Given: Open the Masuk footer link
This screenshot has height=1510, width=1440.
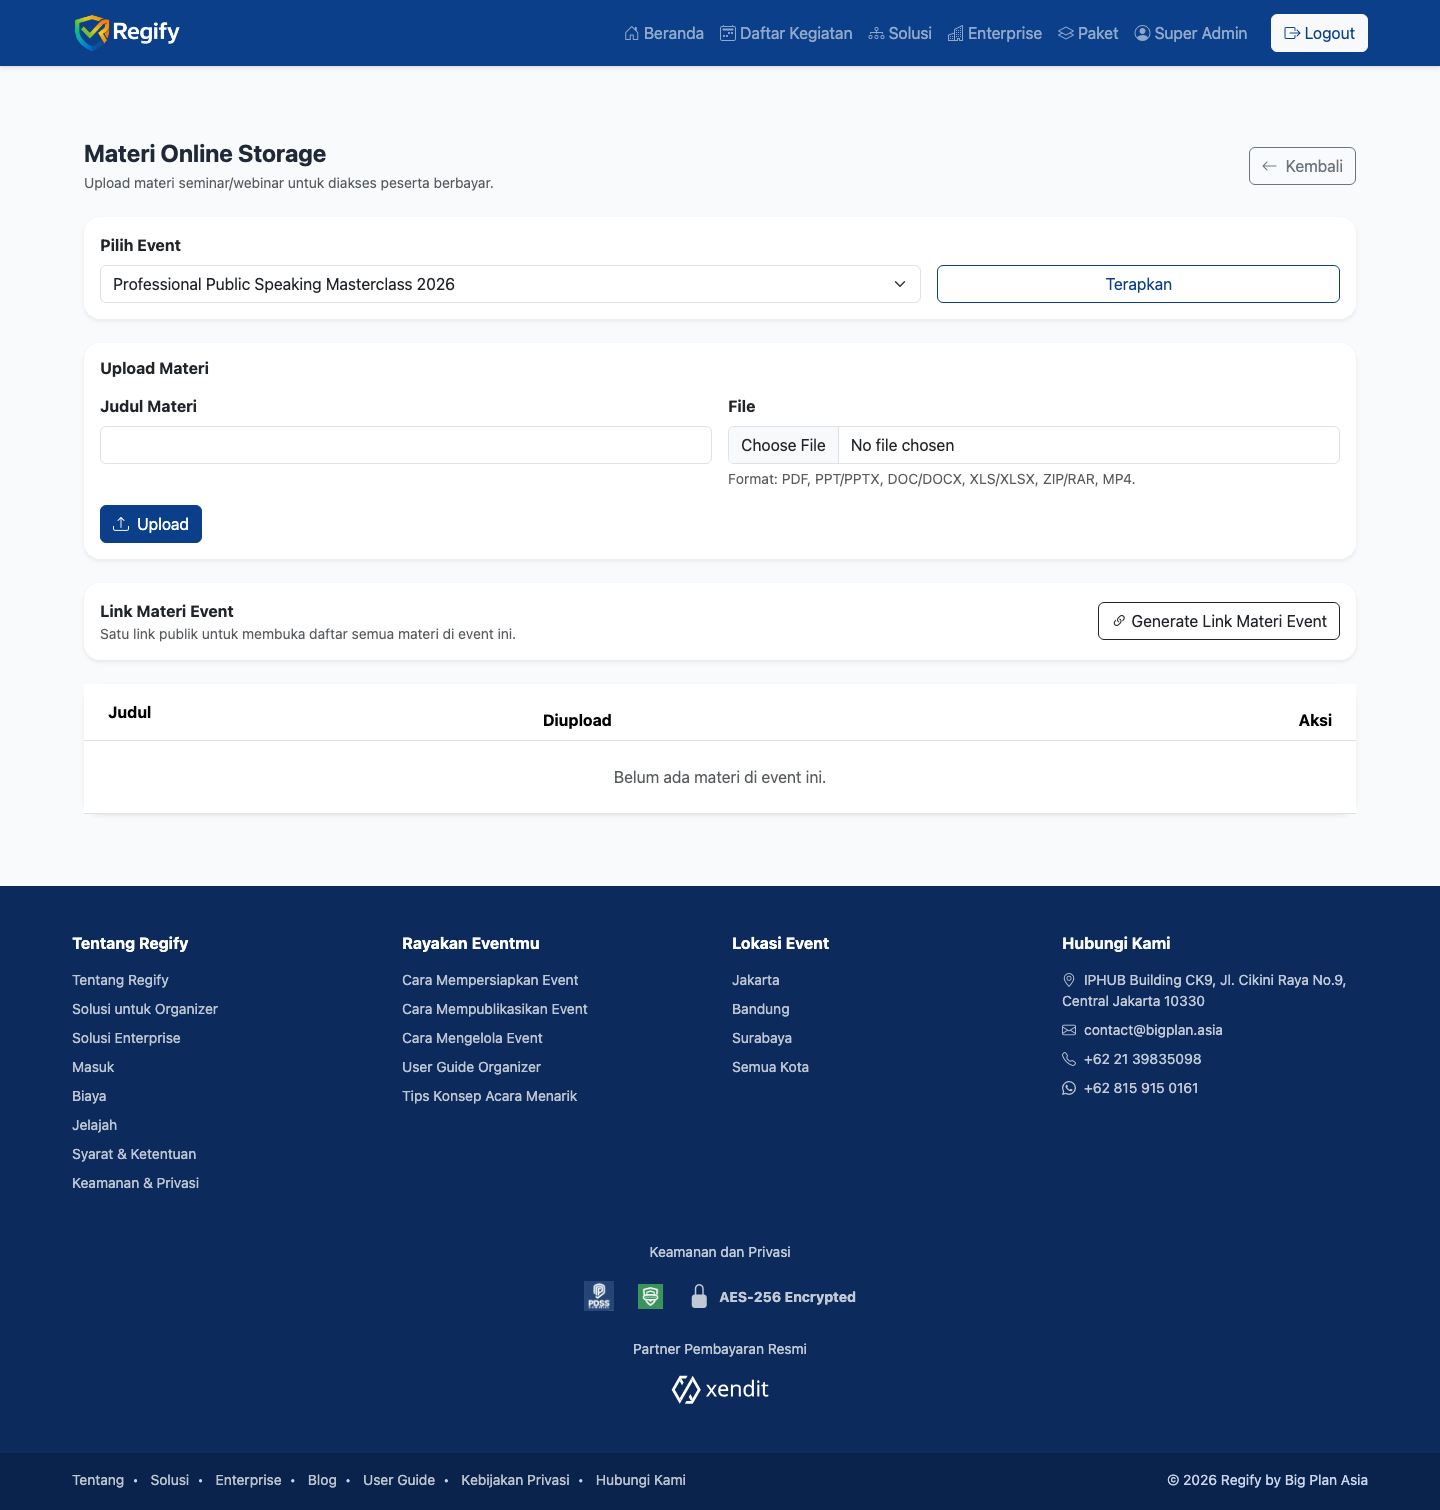Looking at the screenshot, I should pyautogui.click(x=93, y=1067).
